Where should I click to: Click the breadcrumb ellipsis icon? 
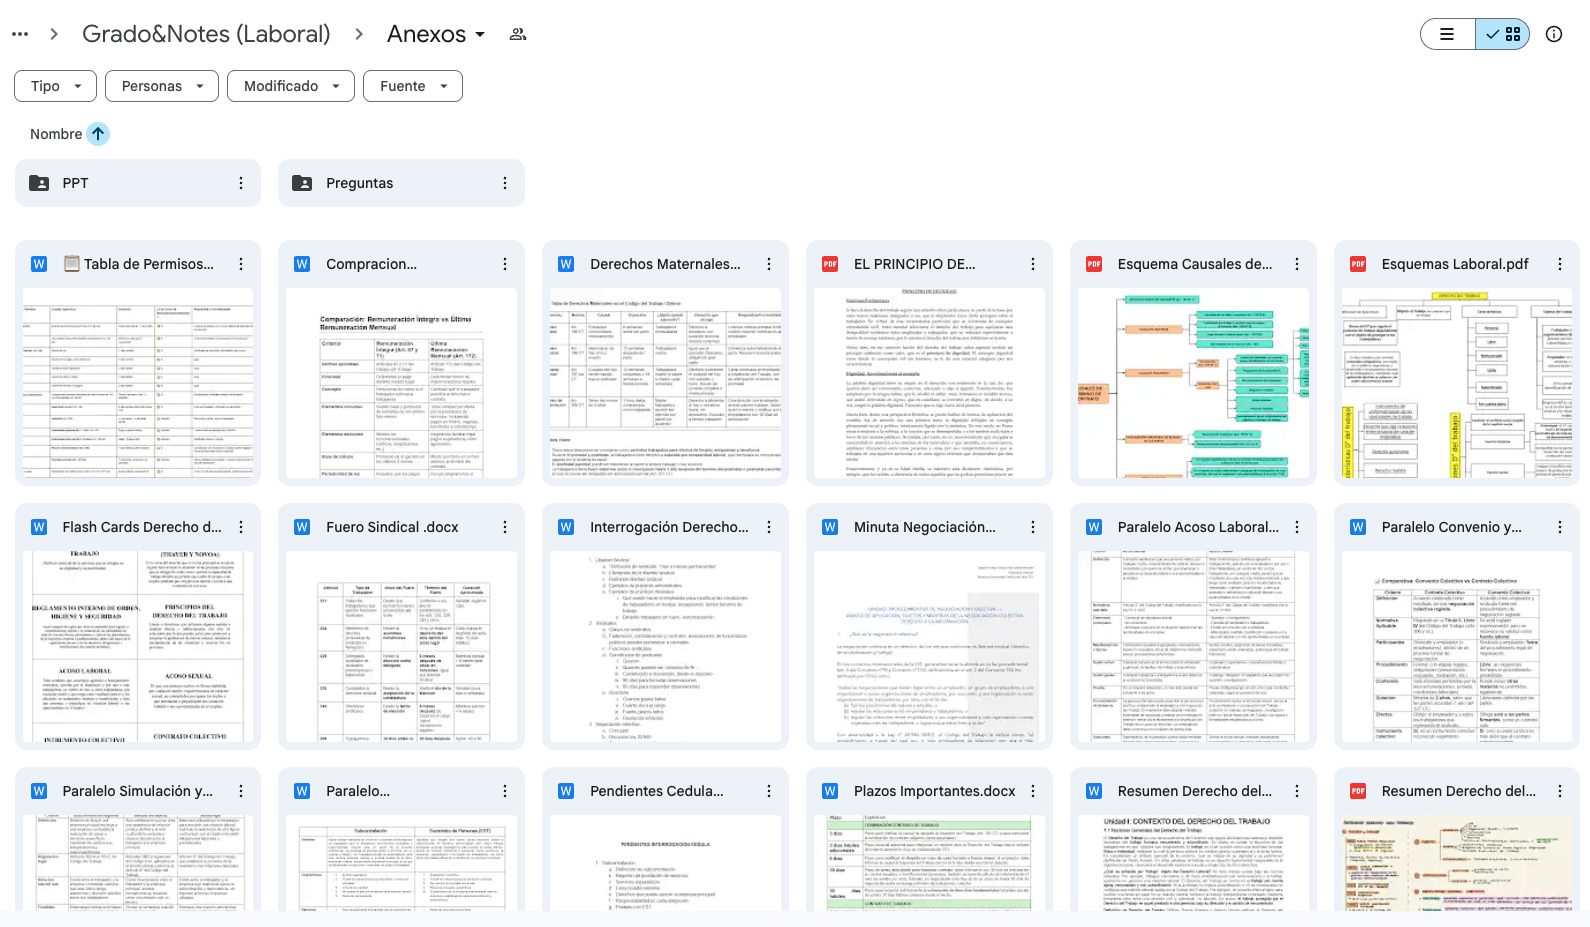20,34
